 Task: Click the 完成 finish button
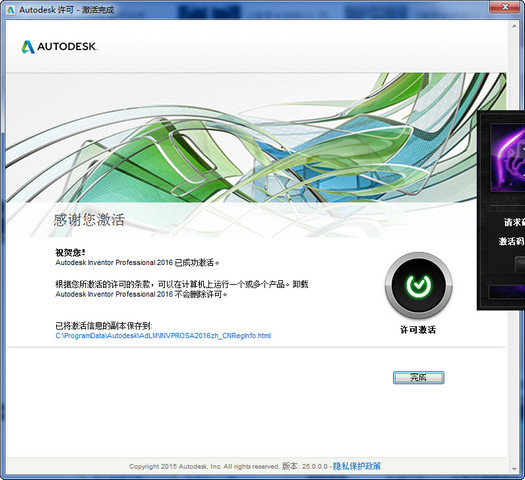point(419,378)
